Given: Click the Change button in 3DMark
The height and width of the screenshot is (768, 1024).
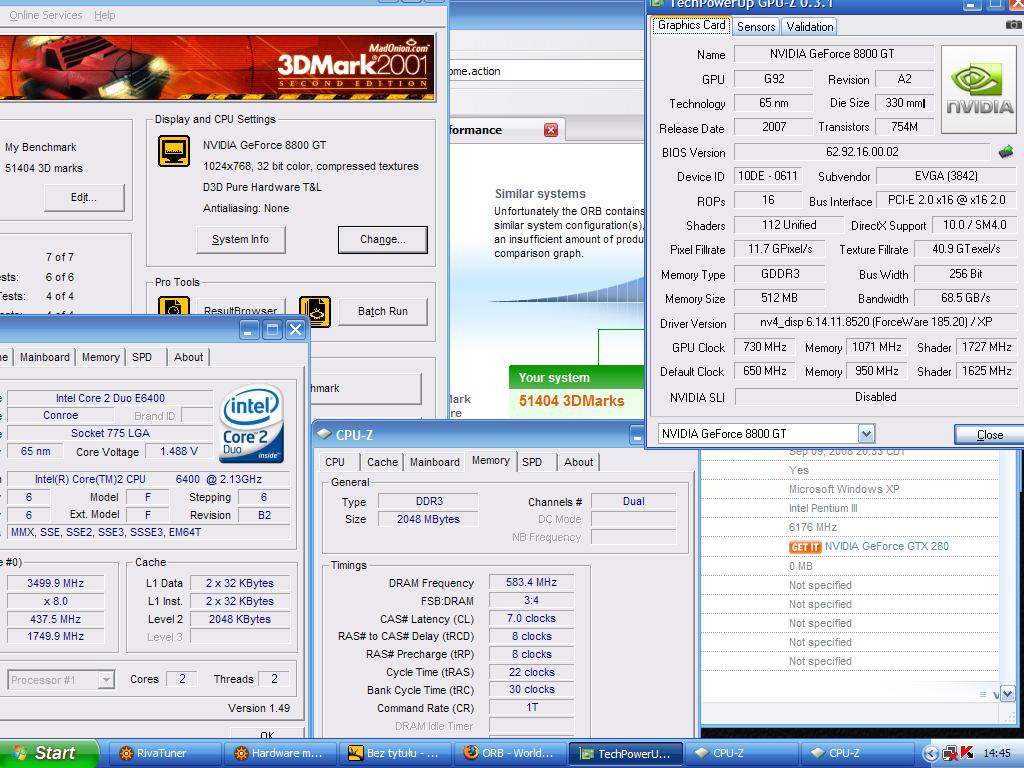Looking at the screenshot, I should pyautogui.click(x=383, y=240).
